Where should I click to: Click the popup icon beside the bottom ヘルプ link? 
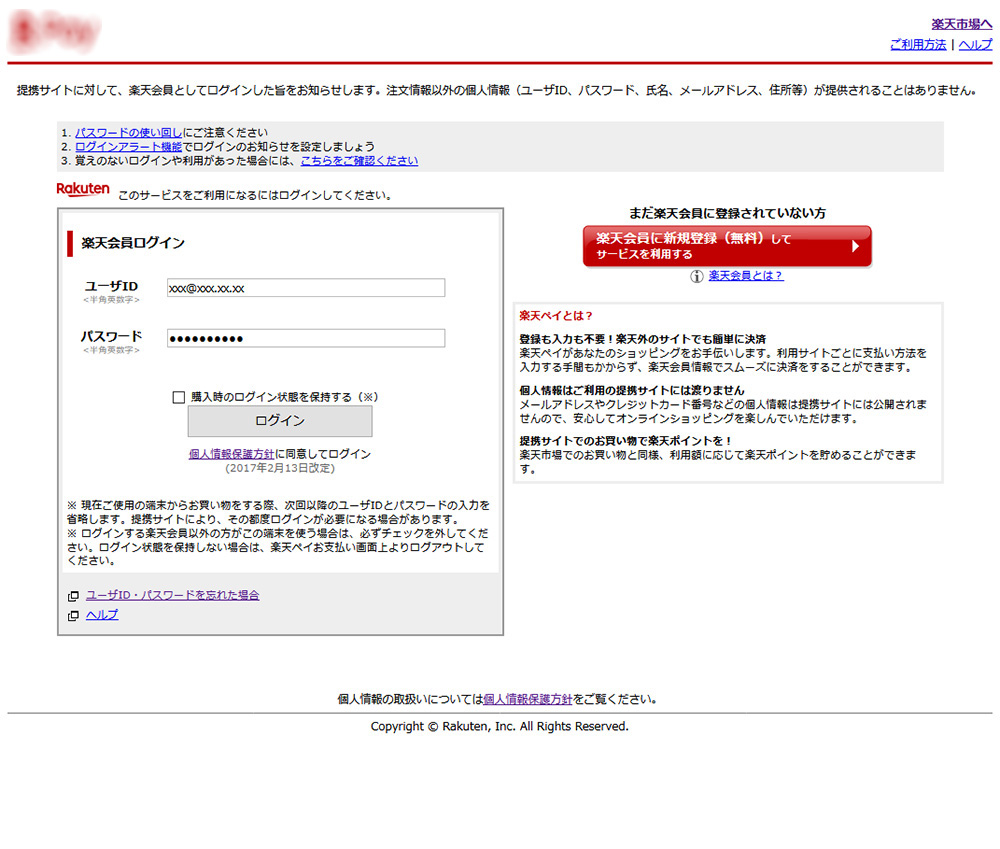point(73,616)
